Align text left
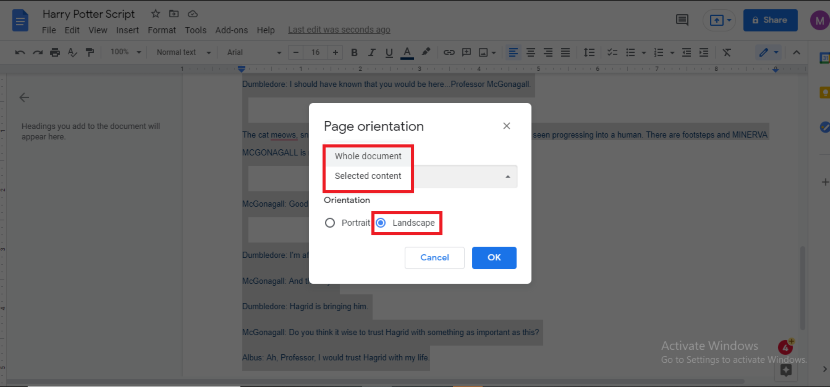The width and height of the screenshot is (830, 387). click(x=513, y=52)
